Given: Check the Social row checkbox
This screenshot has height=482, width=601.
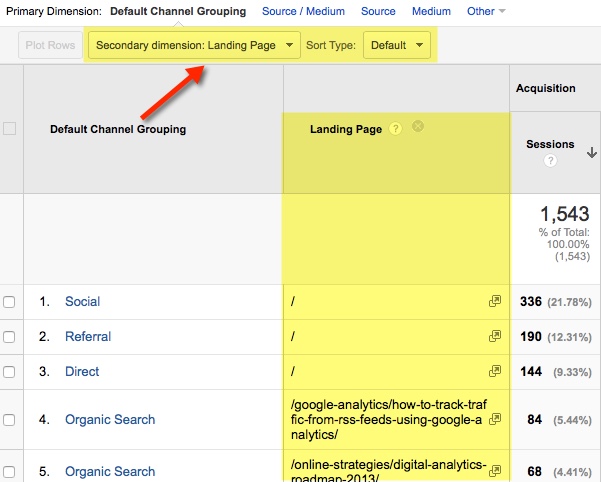Looking at the screenshot, I should click(9, 302).
